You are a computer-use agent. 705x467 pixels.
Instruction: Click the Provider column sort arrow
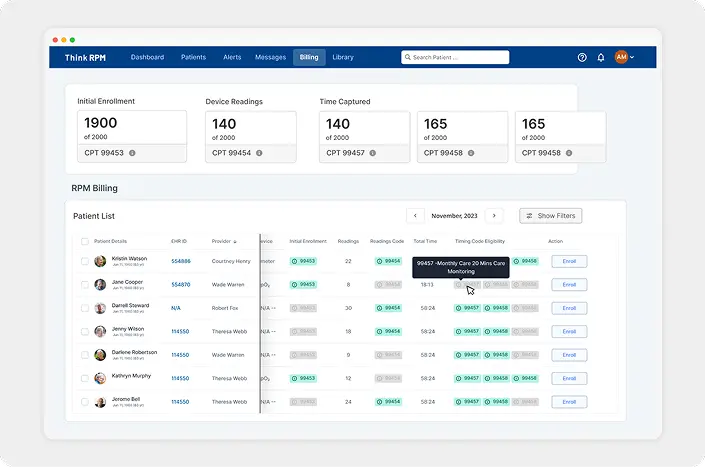236,241
